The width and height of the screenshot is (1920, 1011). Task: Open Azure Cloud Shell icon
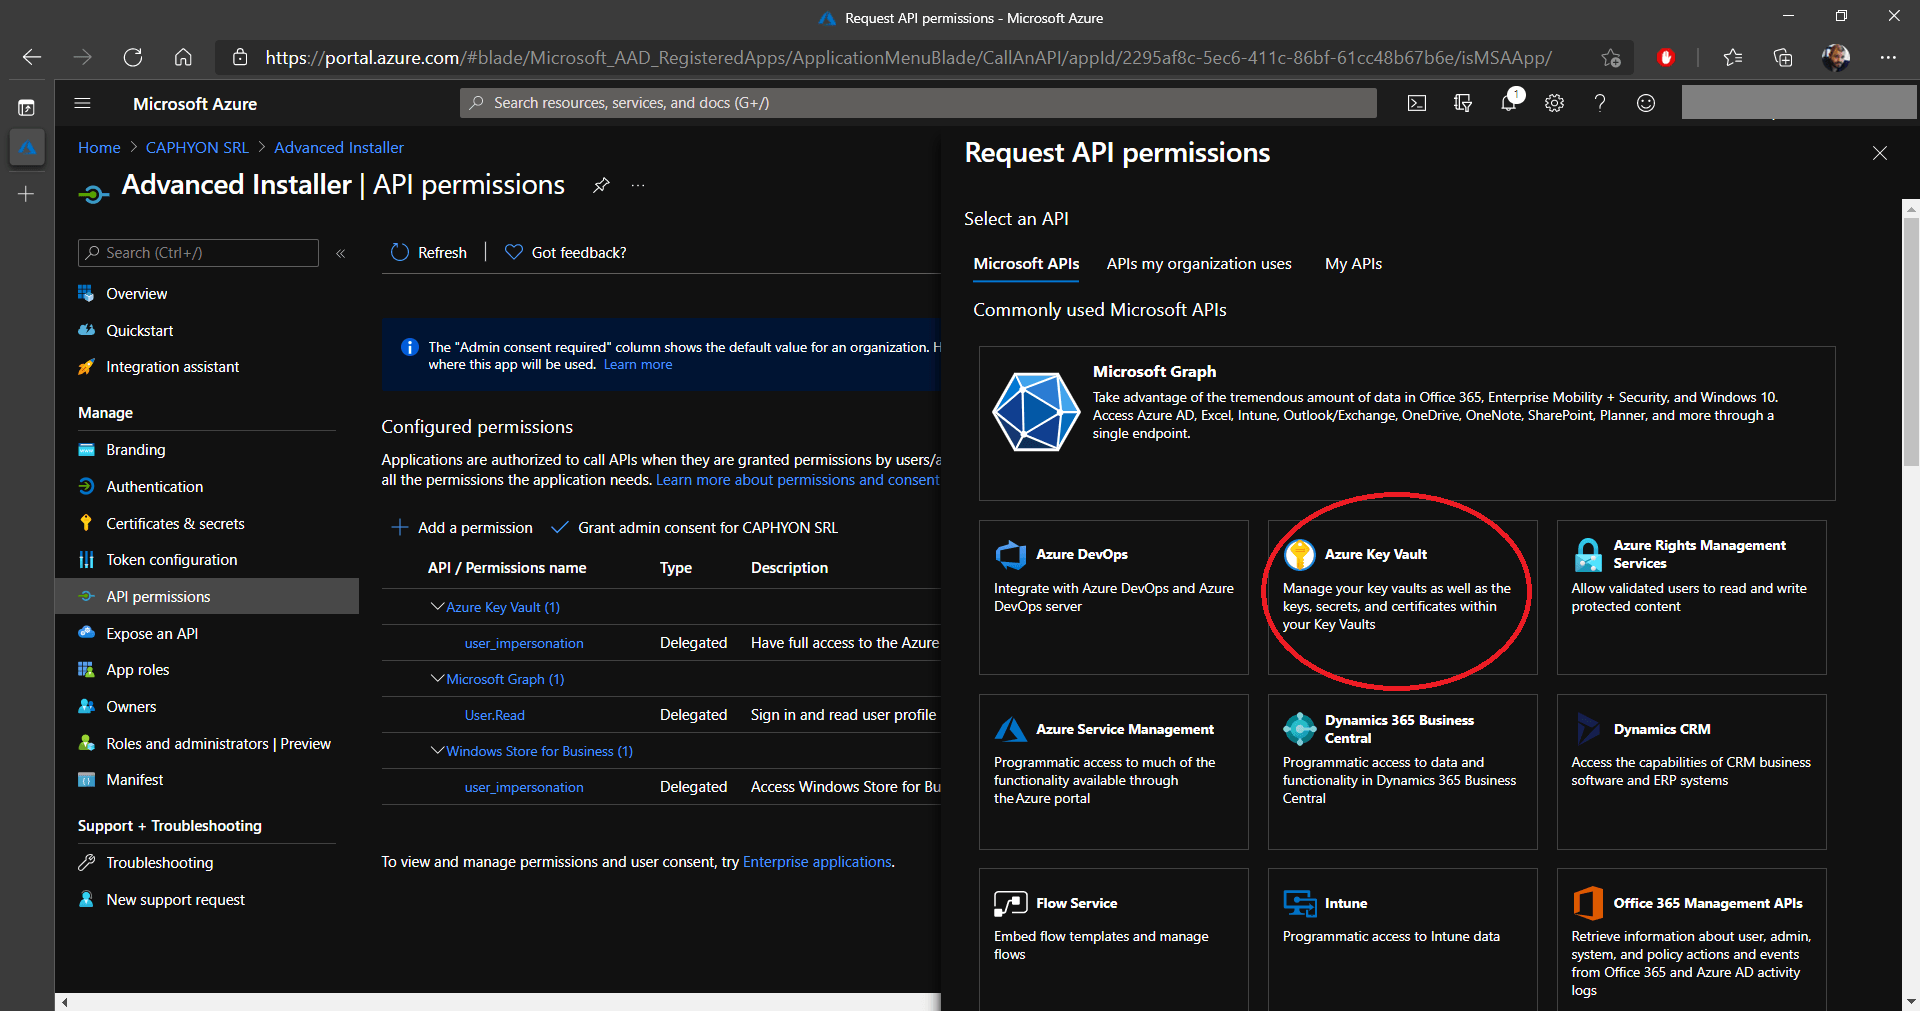pos(1416,103)
